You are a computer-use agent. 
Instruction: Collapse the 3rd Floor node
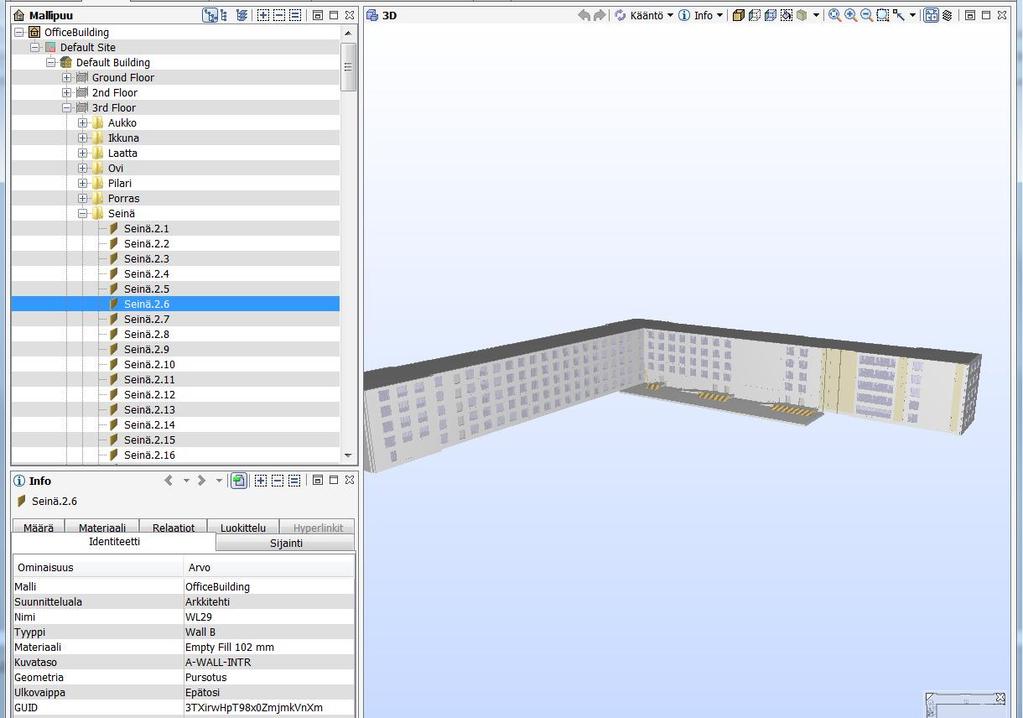[x=67, y=108]
